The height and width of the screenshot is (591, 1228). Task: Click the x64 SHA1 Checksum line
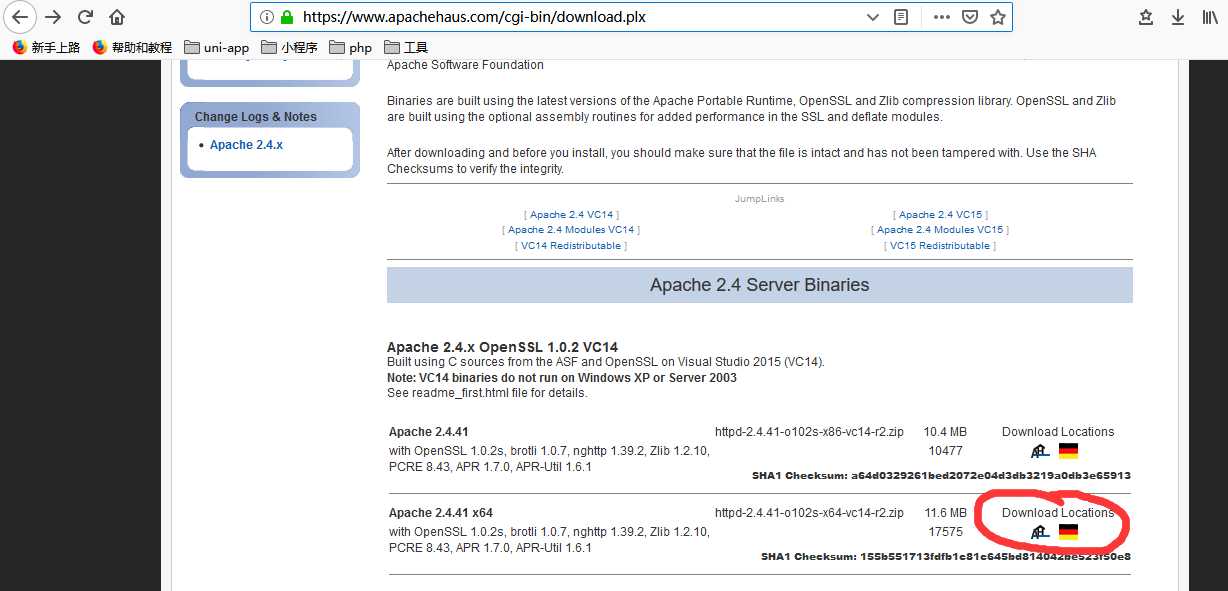pyautogui.click(x=946, y=557)
